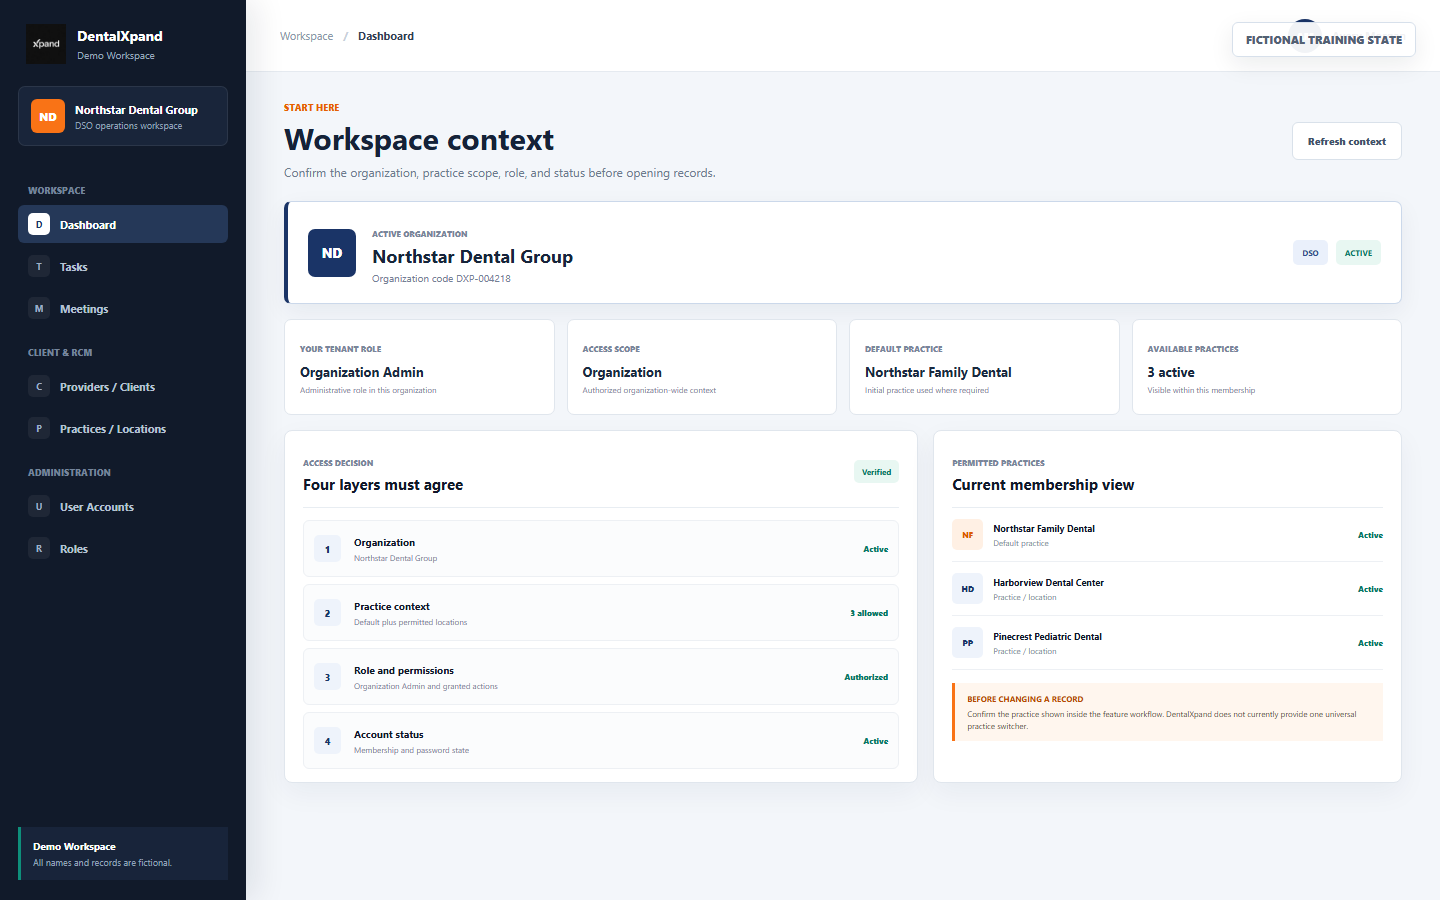Click the PP avatar for Pinecrest Pediatric Dental
The height and width of the screenshot is (900, 1440).
[967, 643]
